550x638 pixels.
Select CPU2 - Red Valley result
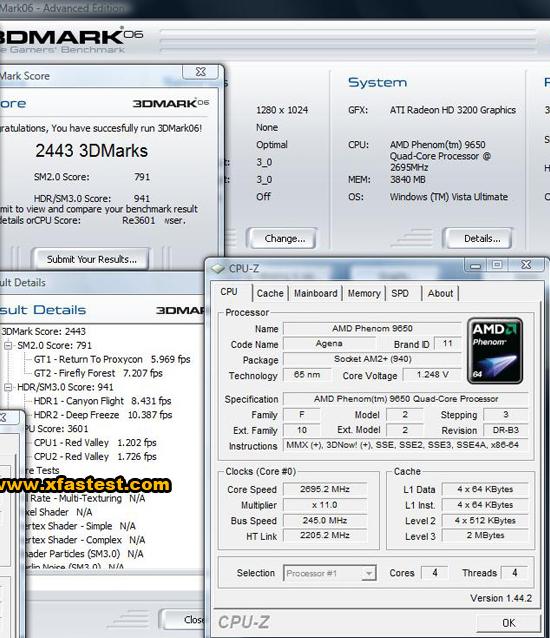click(x=95, y=457)
